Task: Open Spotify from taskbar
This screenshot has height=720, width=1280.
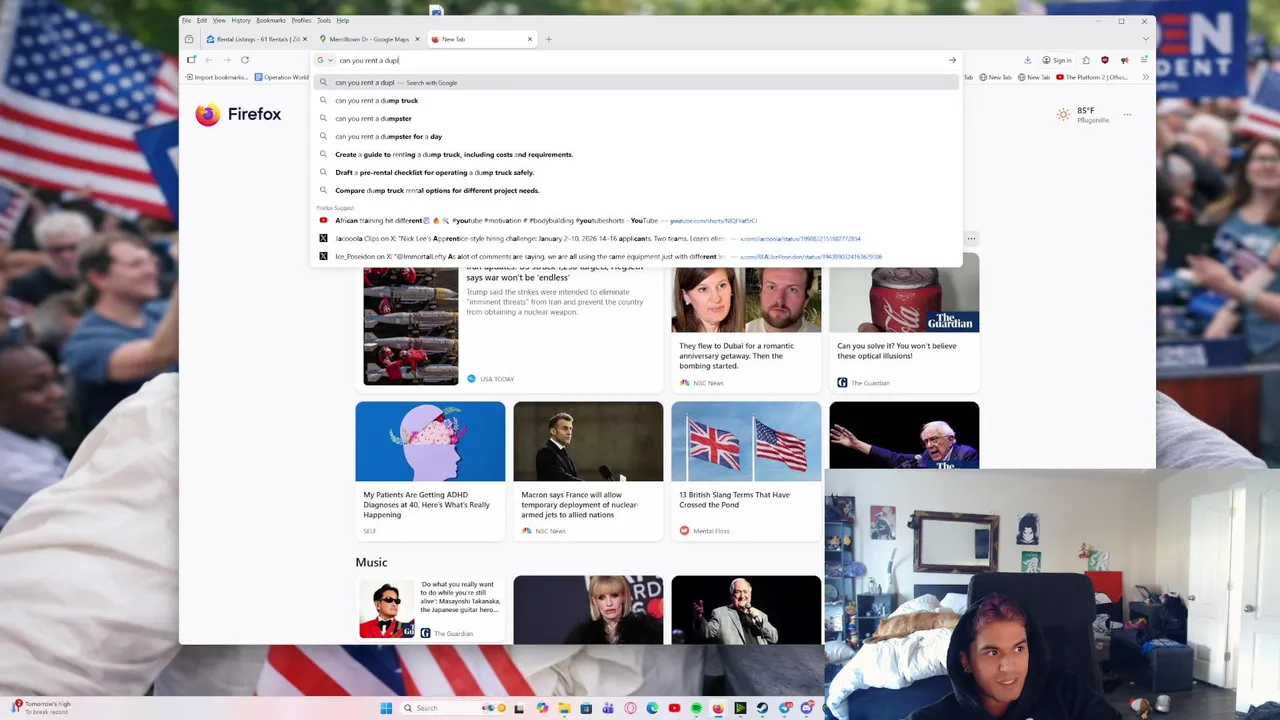Action: 696,708
